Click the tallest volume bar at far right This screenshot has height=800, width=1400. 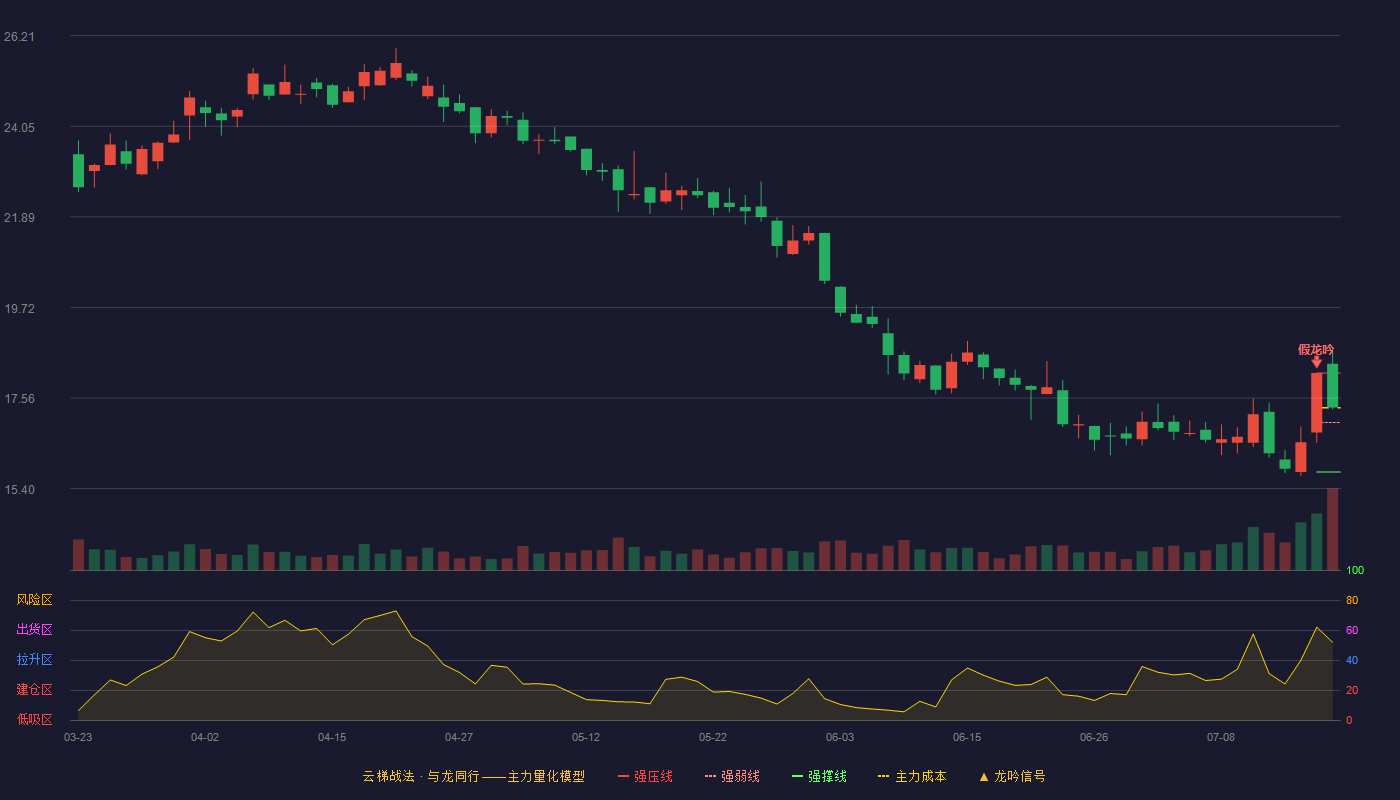tap(1332, 529)
